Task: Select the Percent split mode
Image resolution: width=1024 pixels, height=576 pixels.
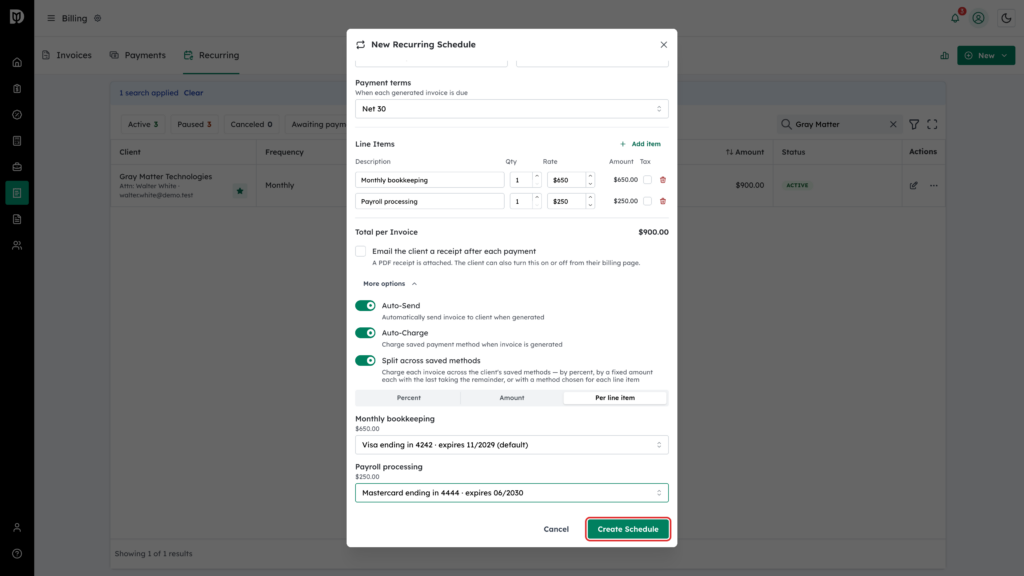Action: point(409,398)
